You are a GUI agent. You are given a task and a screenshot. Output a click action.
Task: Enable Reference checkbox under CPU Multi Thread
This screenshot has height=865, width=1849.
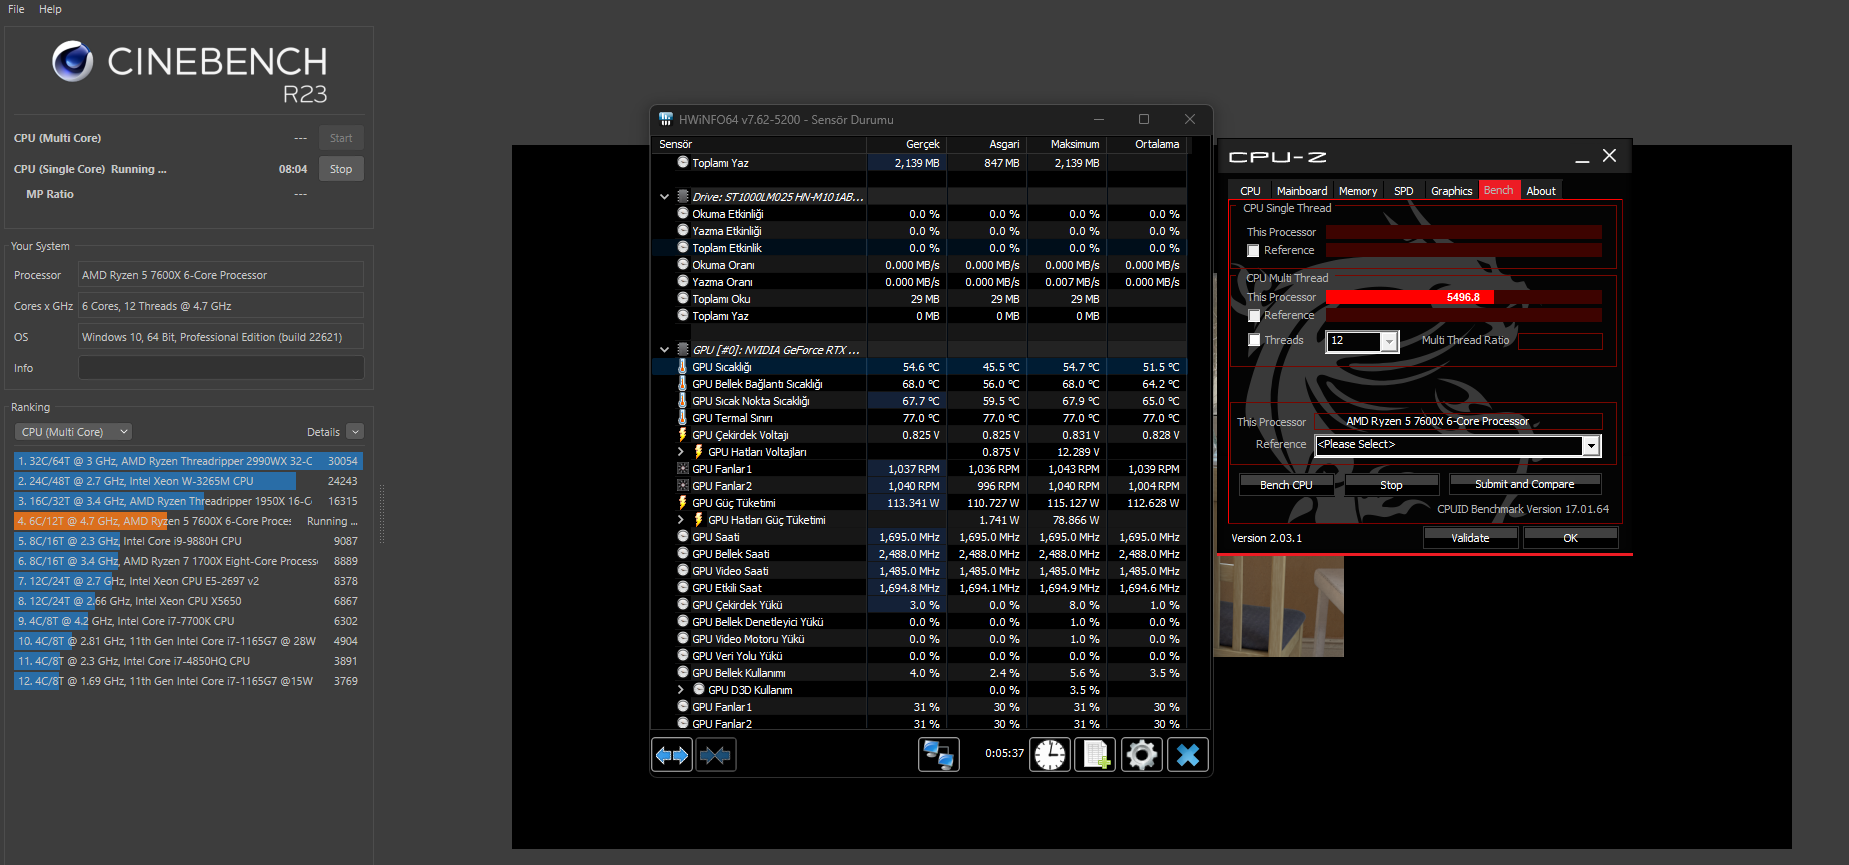tap(1254, 316)
